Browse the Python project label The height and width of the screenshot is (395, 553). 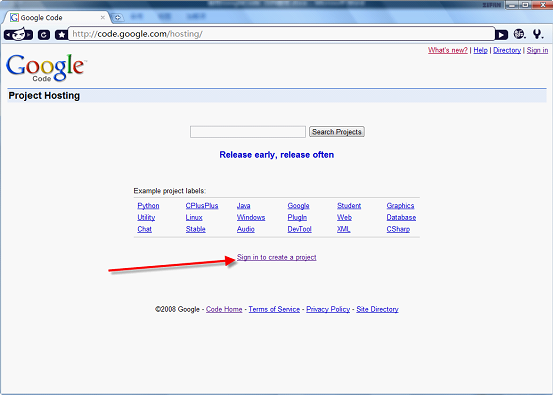pyautogui.click(x=148, y=206)
